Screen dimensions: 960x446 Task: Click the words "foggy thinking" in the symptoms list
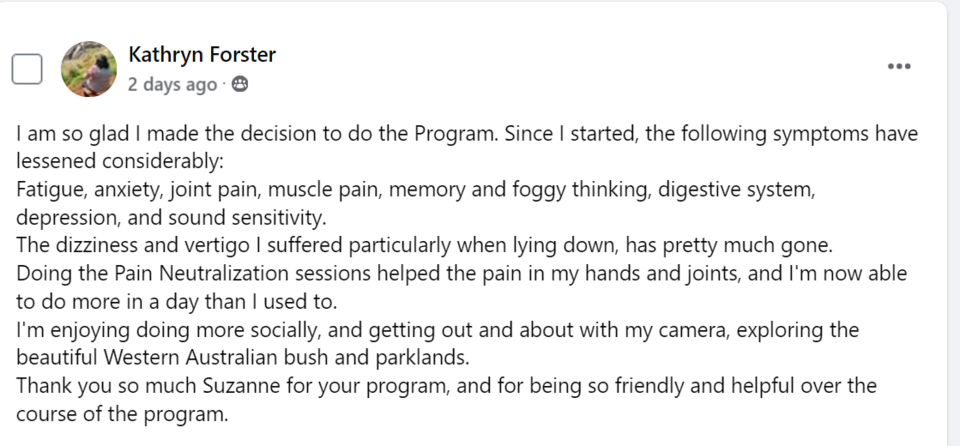coord(579,190)
